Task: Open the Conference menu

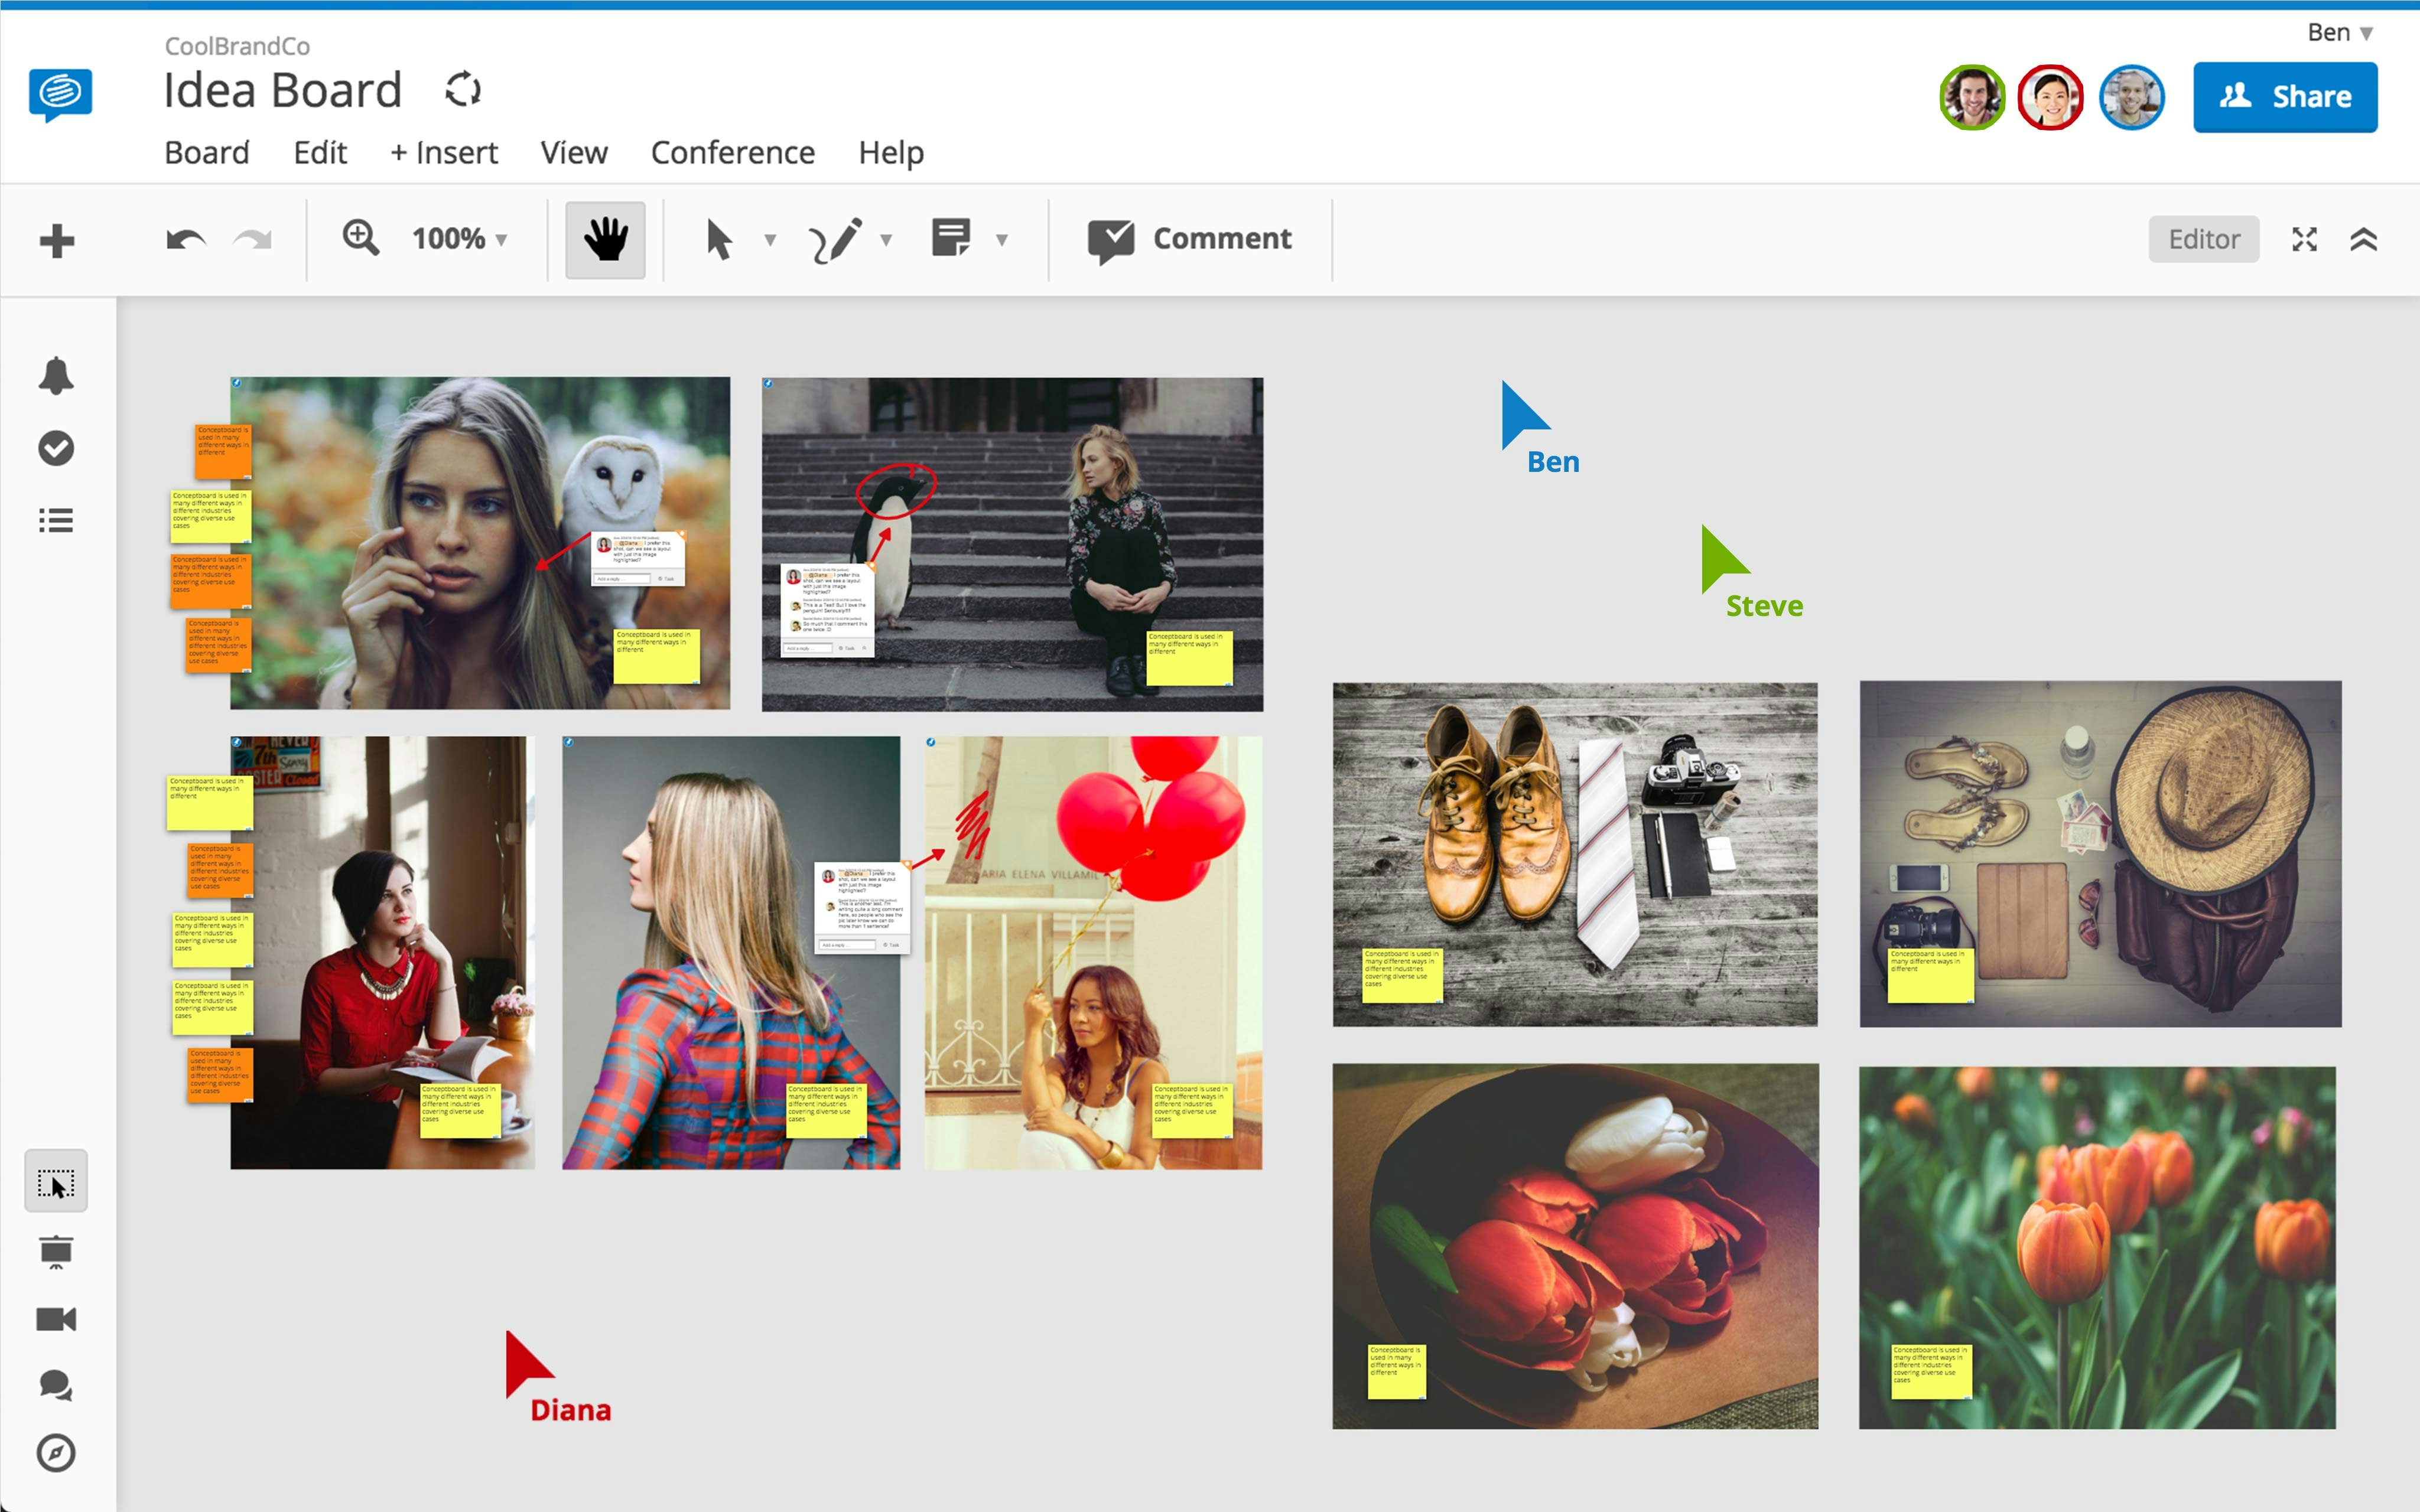Action: point(733,152)
